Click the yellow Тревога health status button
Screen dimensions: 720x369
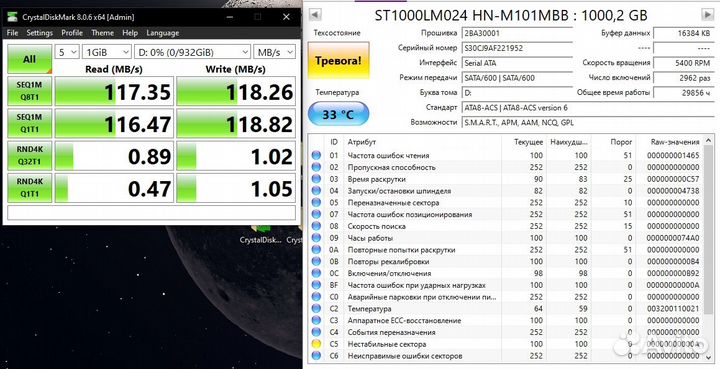[338, 60]
